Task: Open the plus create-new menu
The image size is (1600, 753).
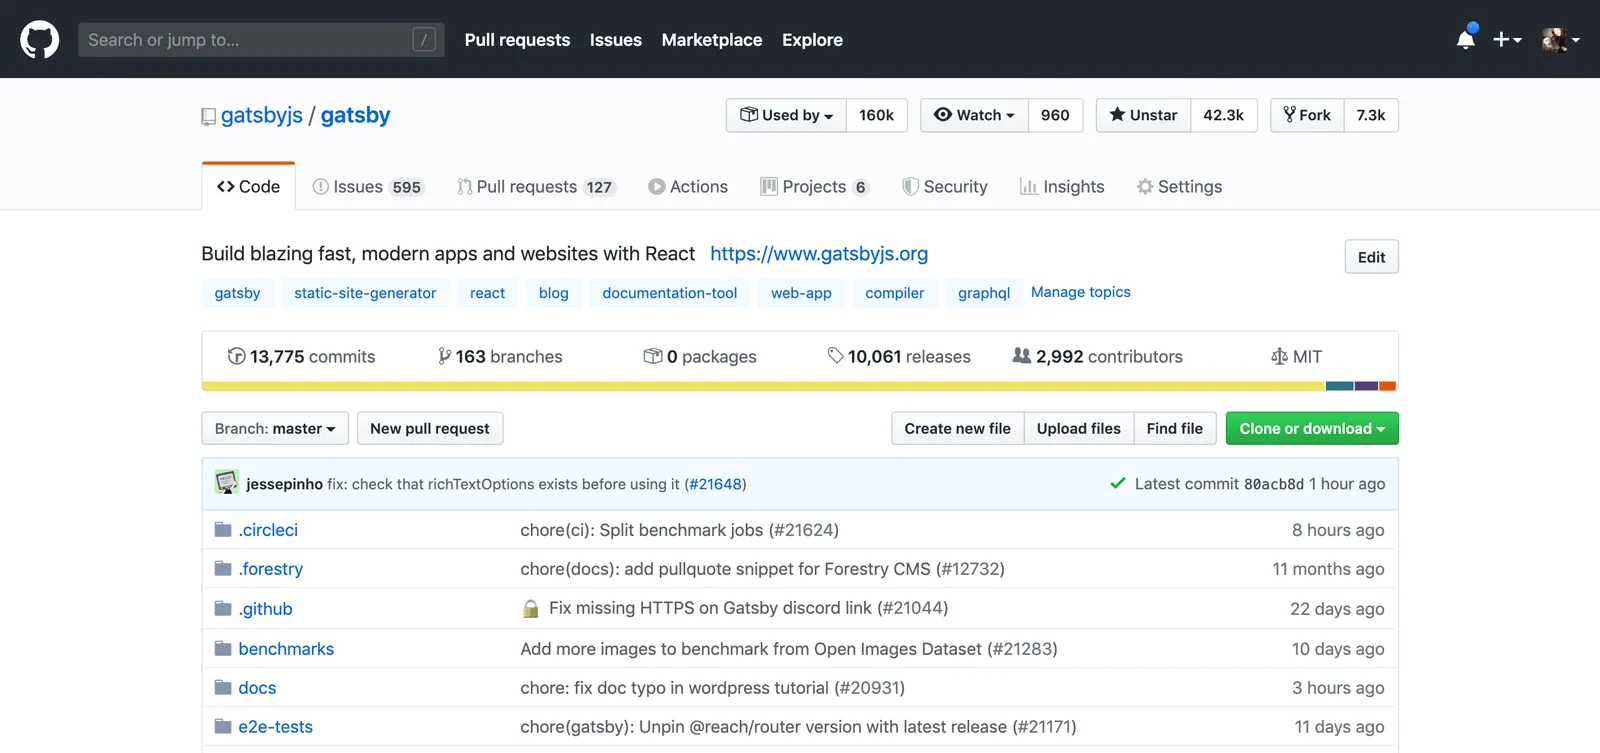Action: click(1507, 40)
